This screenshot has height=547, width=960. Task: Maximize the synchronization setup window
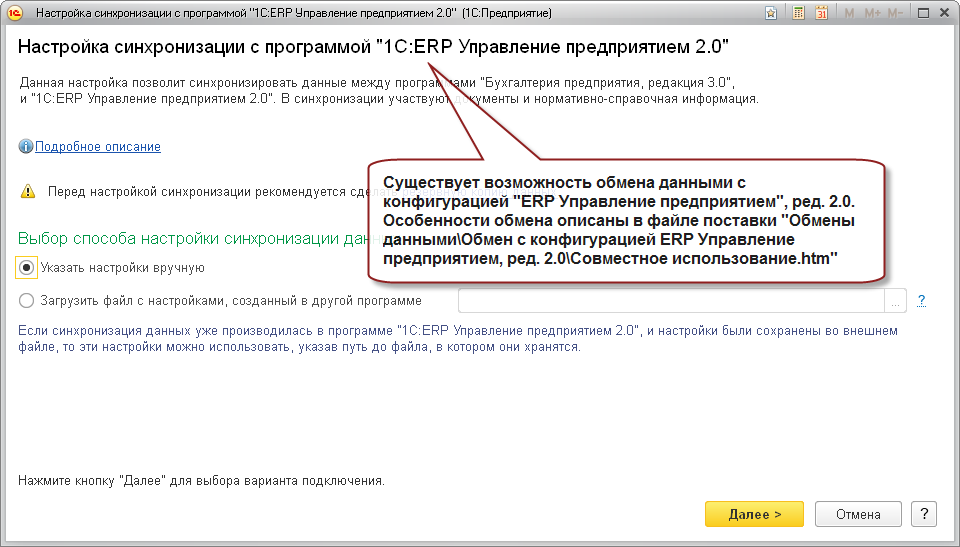(x=923, y=13)
